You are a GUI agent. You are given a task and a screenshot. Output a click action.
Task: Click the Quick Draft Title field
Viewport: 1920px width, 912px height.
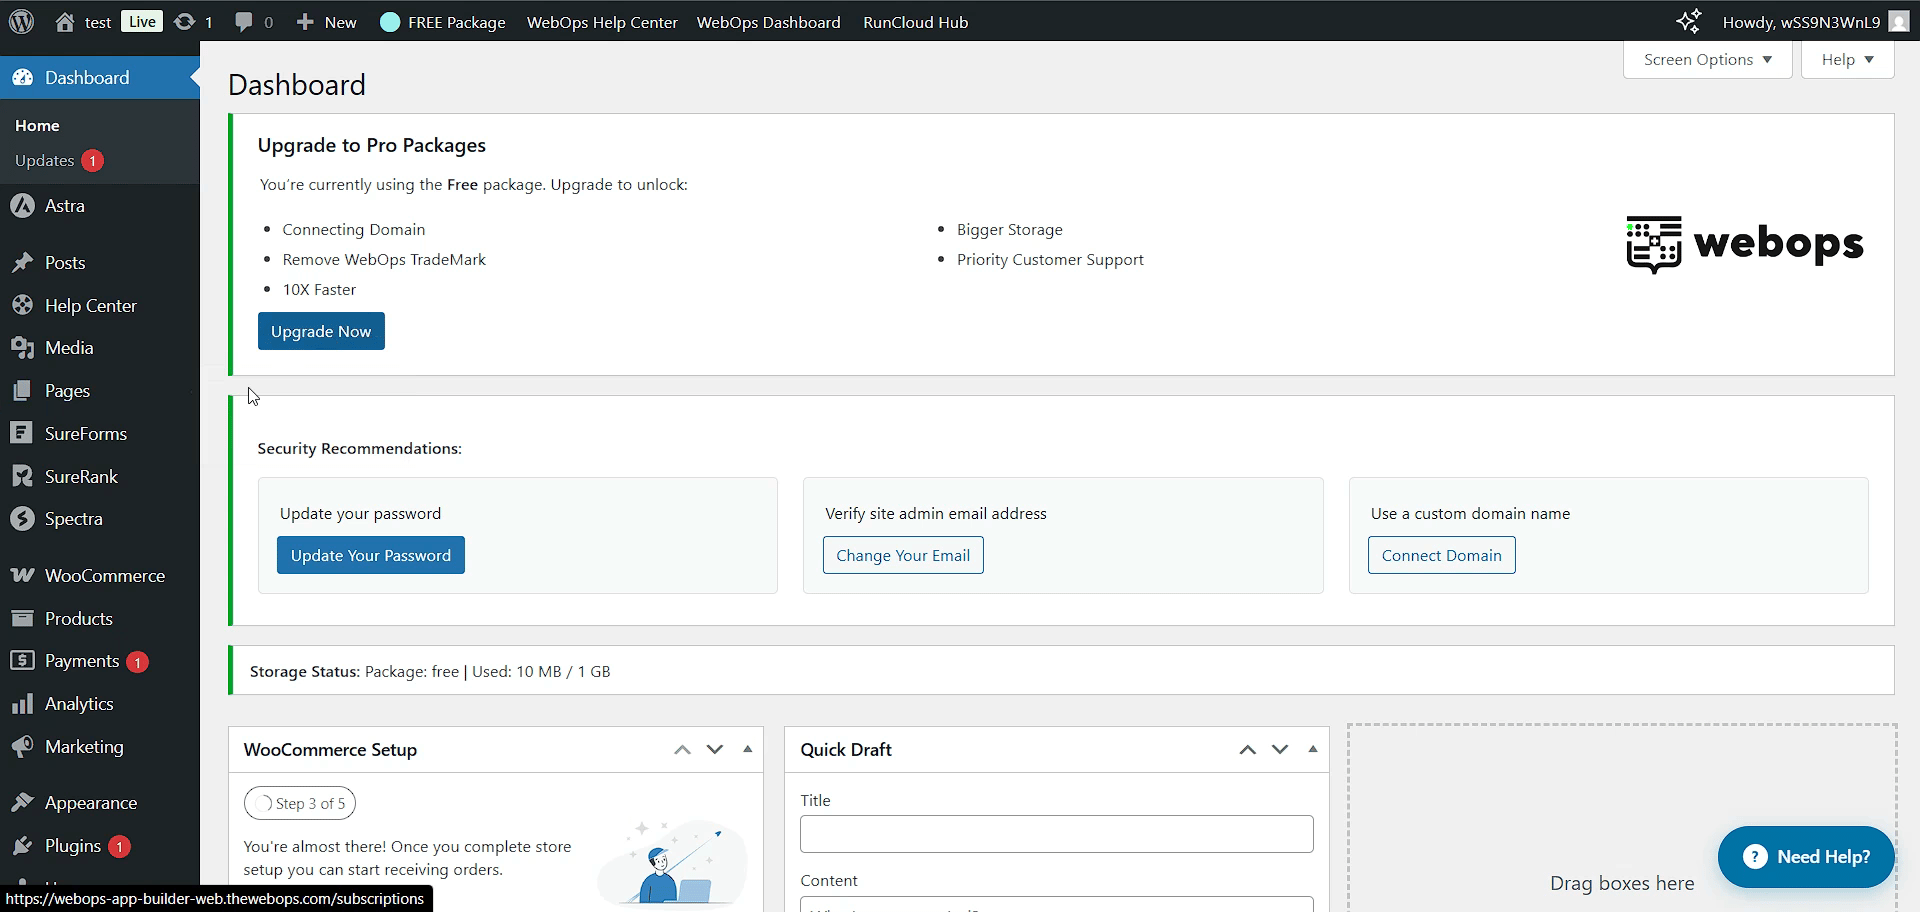click(1056, 834)
